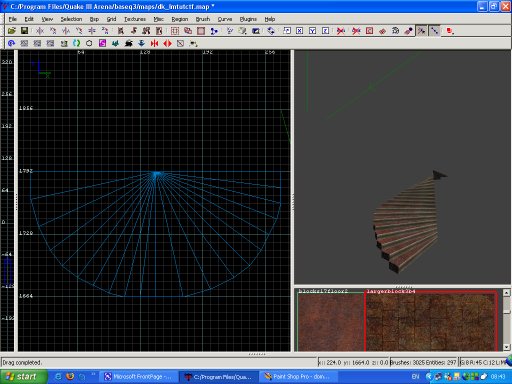Click the texture browser scroll up arrow
Screen dimensions: 512x384
pyautogui.click(x=506, y=293)
